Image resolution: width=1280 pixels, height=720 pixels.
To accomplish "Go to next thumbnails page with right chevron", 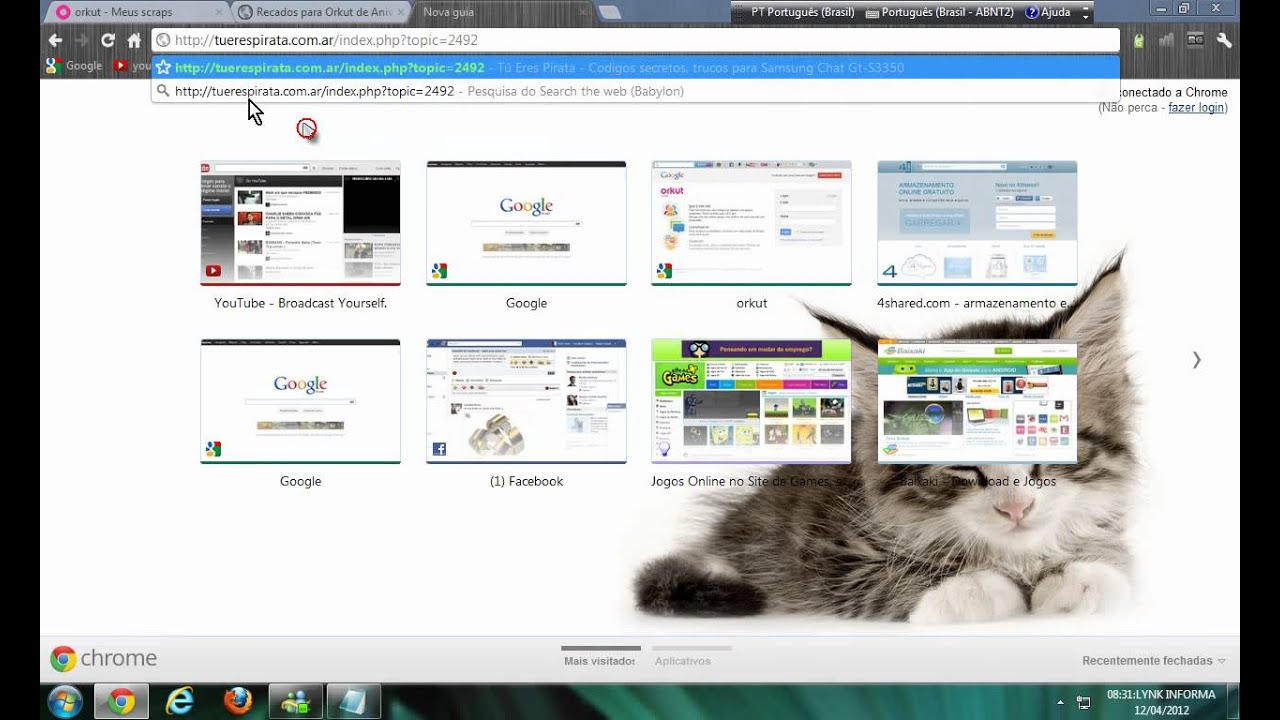I will (1196, 360).
